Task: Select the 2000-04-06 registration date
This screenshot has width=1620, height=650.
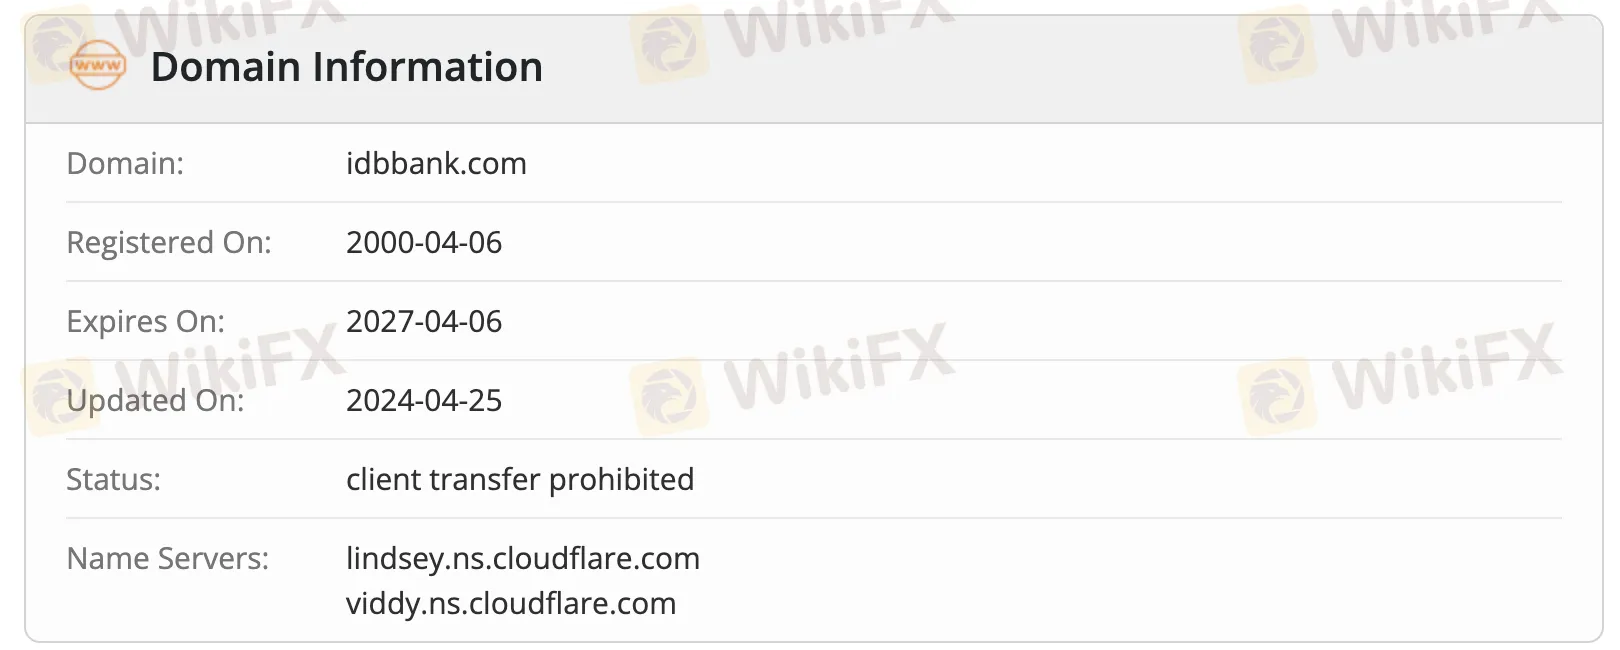Action: click(x=424, y=242)
